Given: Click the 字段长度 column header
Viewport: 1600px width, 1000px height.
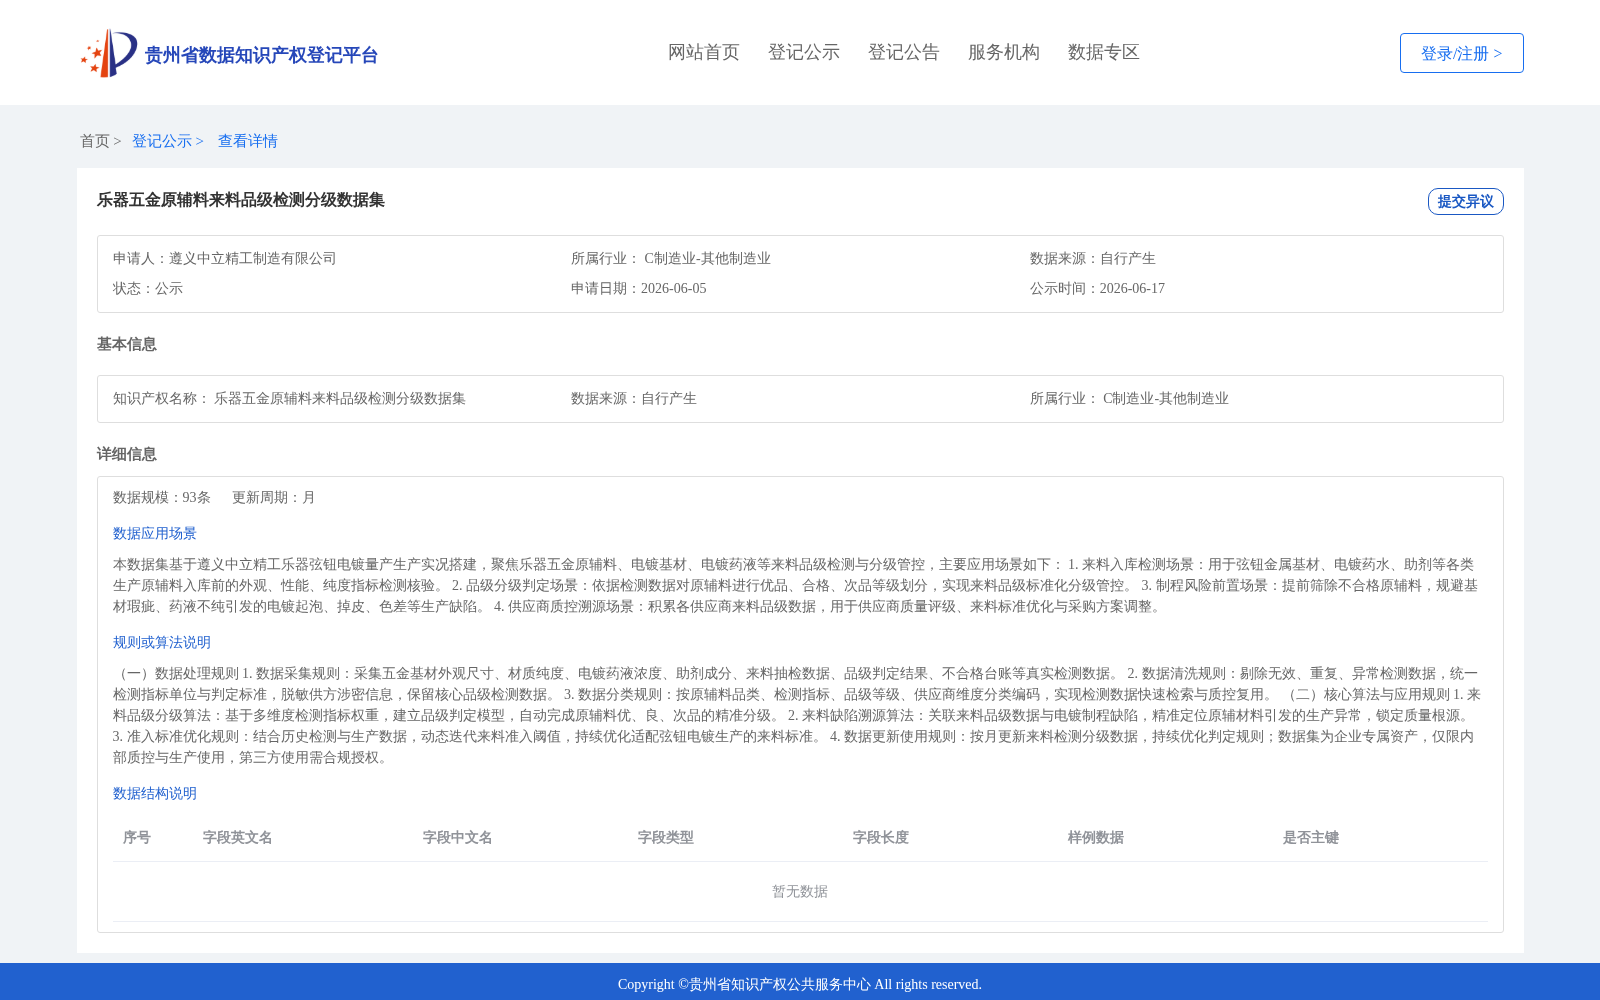Looking at the screenshot, I should [x=881, y=837].
